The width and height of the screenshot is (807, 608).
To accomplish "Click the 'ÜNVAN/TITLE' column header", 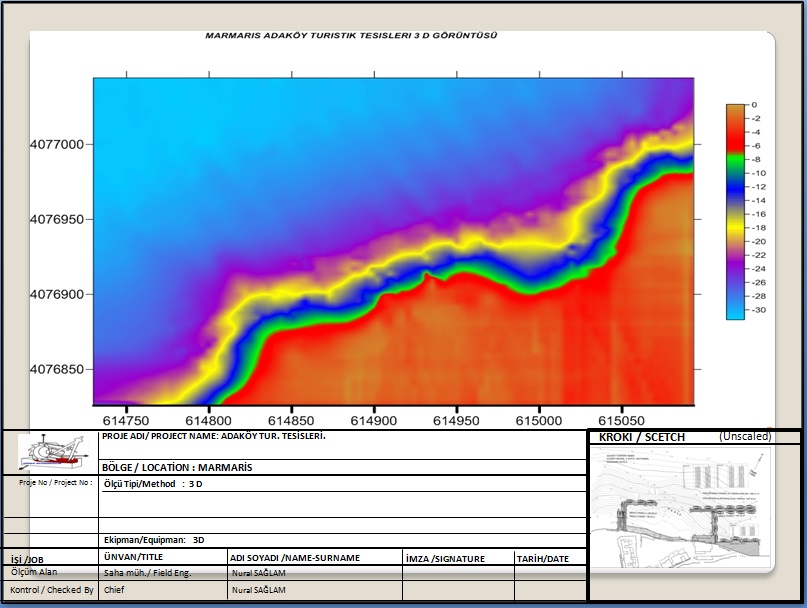I will pyautogui.click(x=133, y=557).
